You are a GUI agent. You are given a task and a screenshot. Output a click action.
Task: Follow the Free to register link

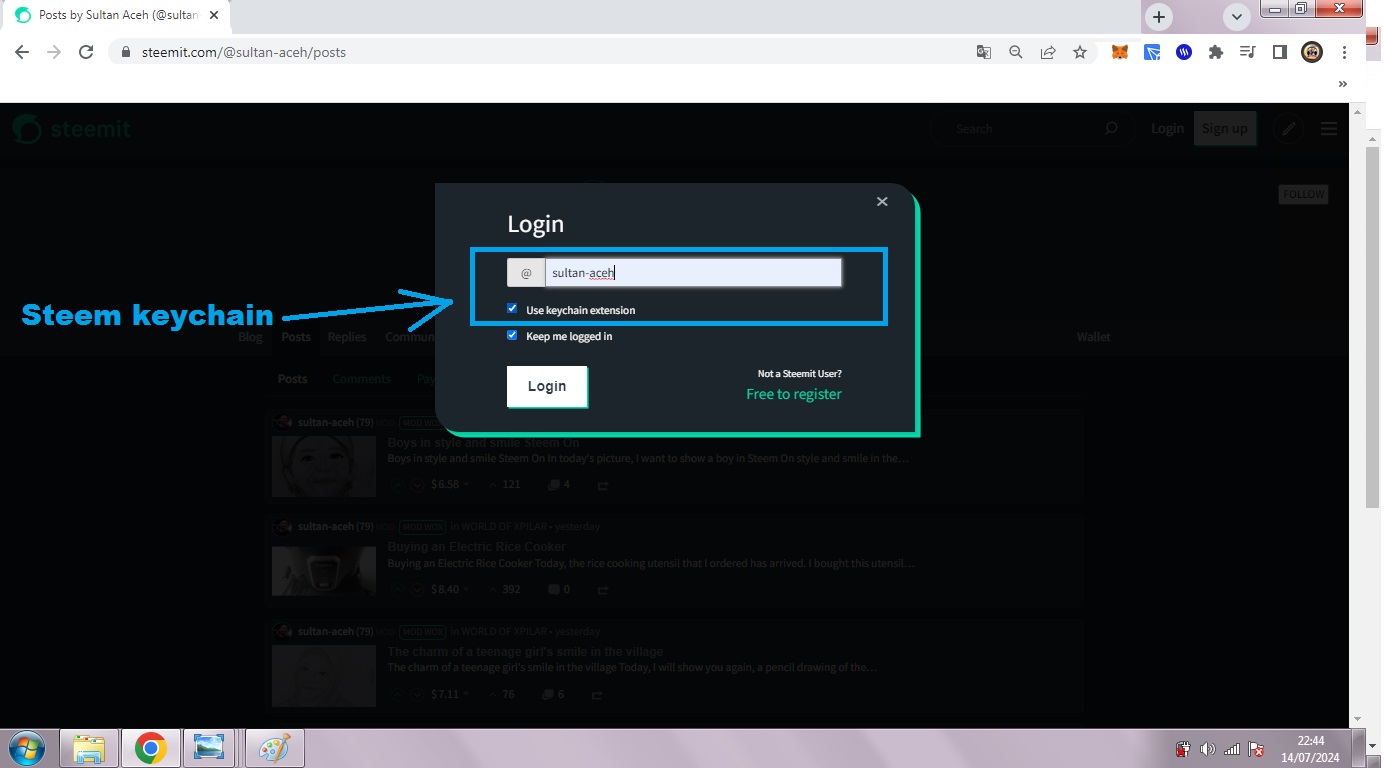794,394
